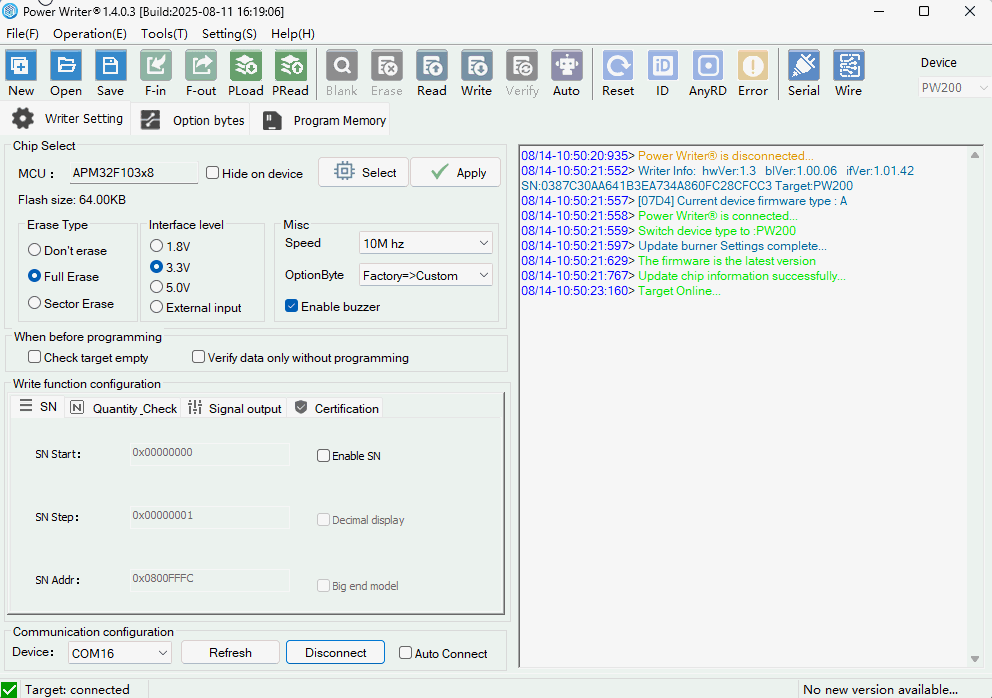Click the Disconnect button
992x698 pixels.
point(335,652)
